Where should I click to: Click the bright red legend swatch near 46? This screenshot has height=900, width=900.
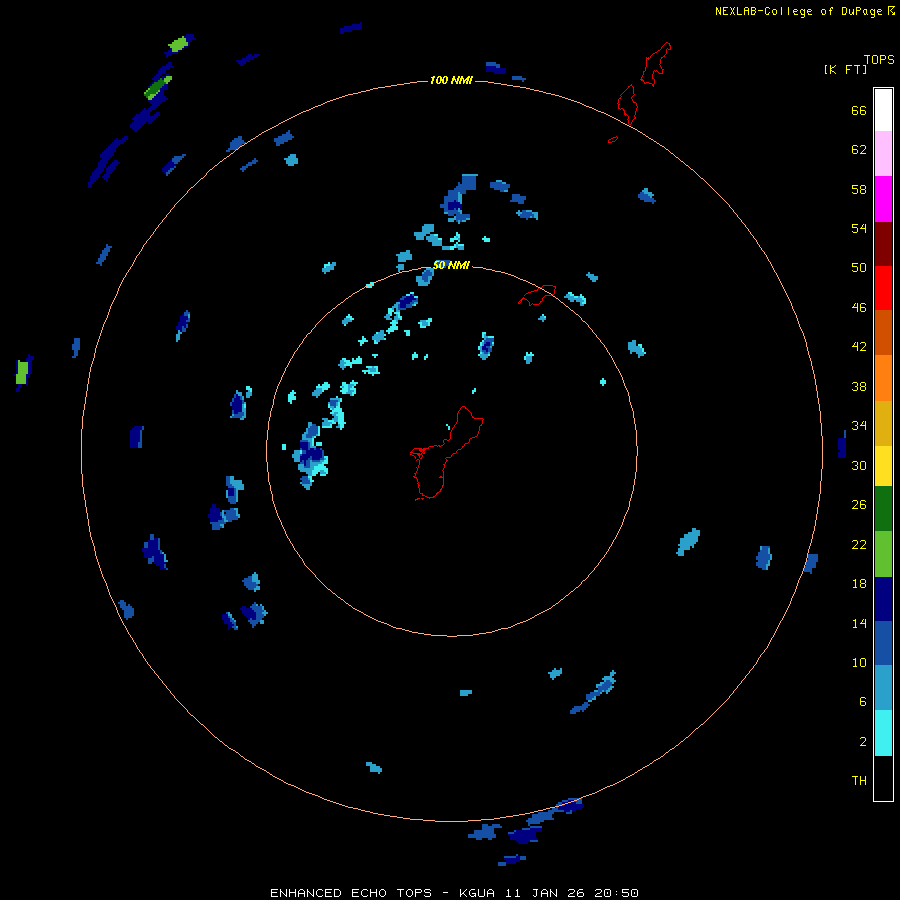click(x=883, y=288)
